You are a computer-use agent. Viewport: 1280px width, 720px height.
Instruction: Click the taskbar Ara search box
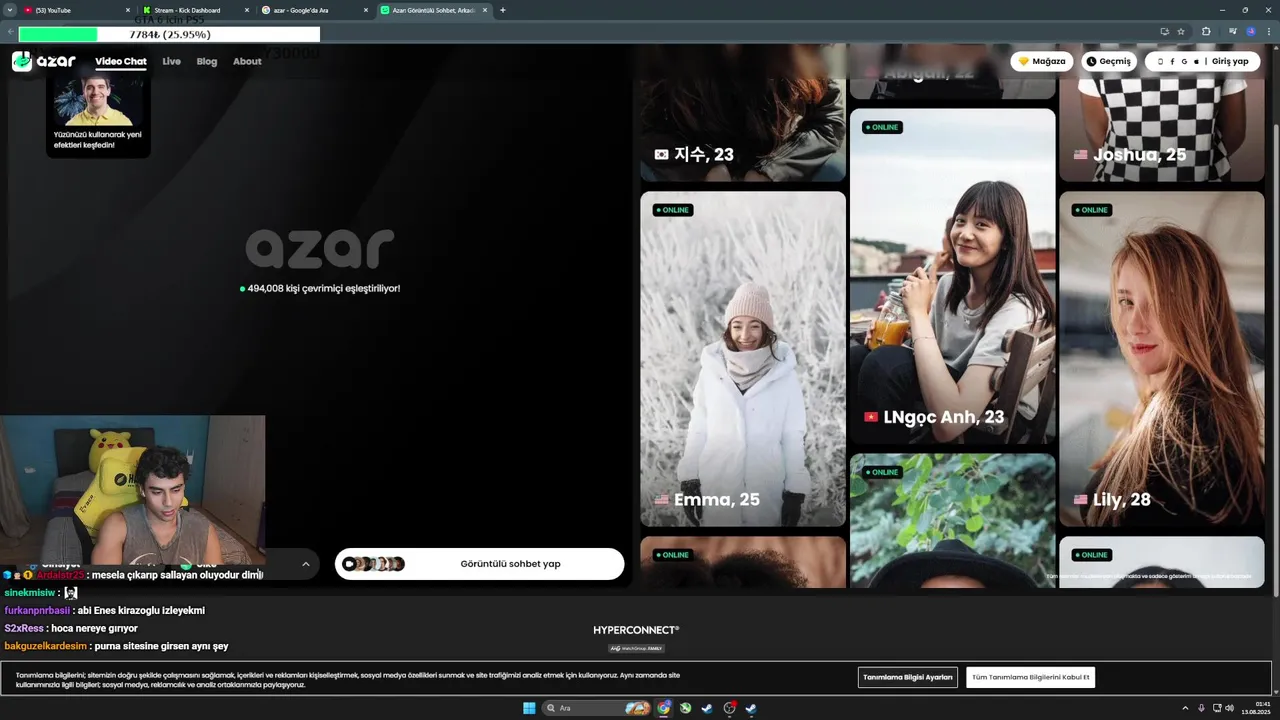(x=597, y=708)
